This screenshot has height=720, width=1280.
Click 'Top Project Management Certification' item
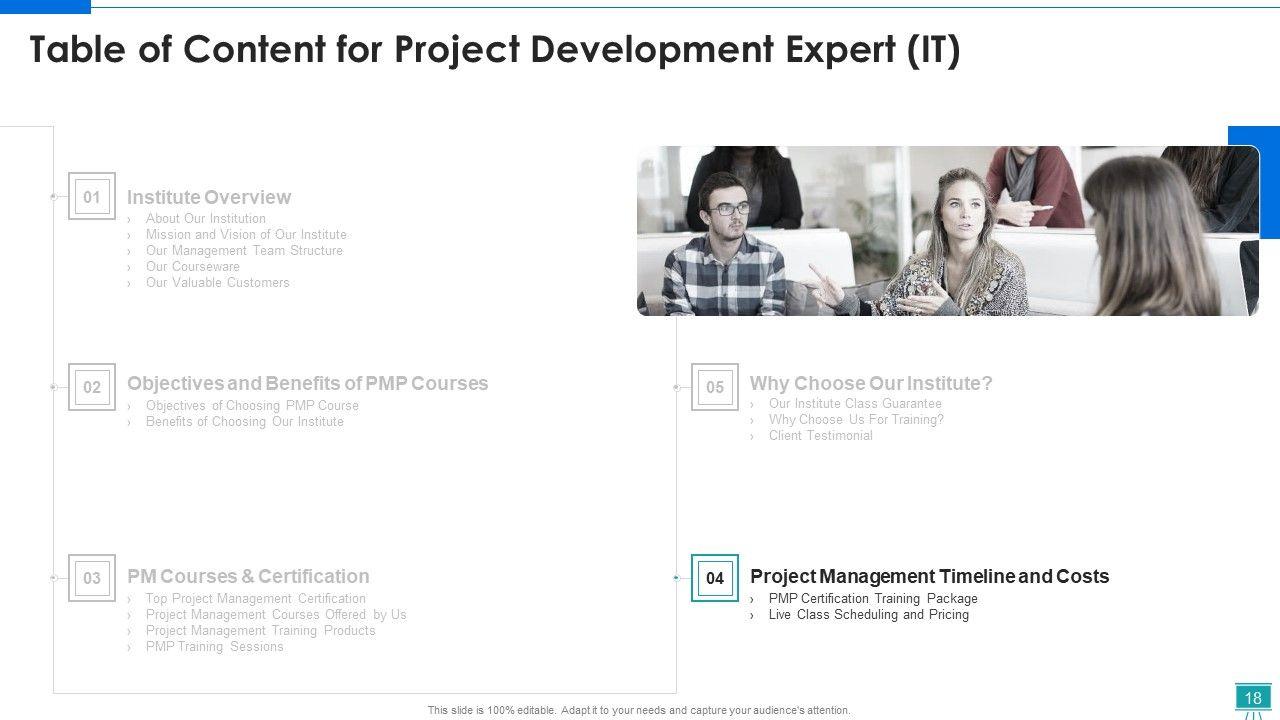[x=256, y=598]
